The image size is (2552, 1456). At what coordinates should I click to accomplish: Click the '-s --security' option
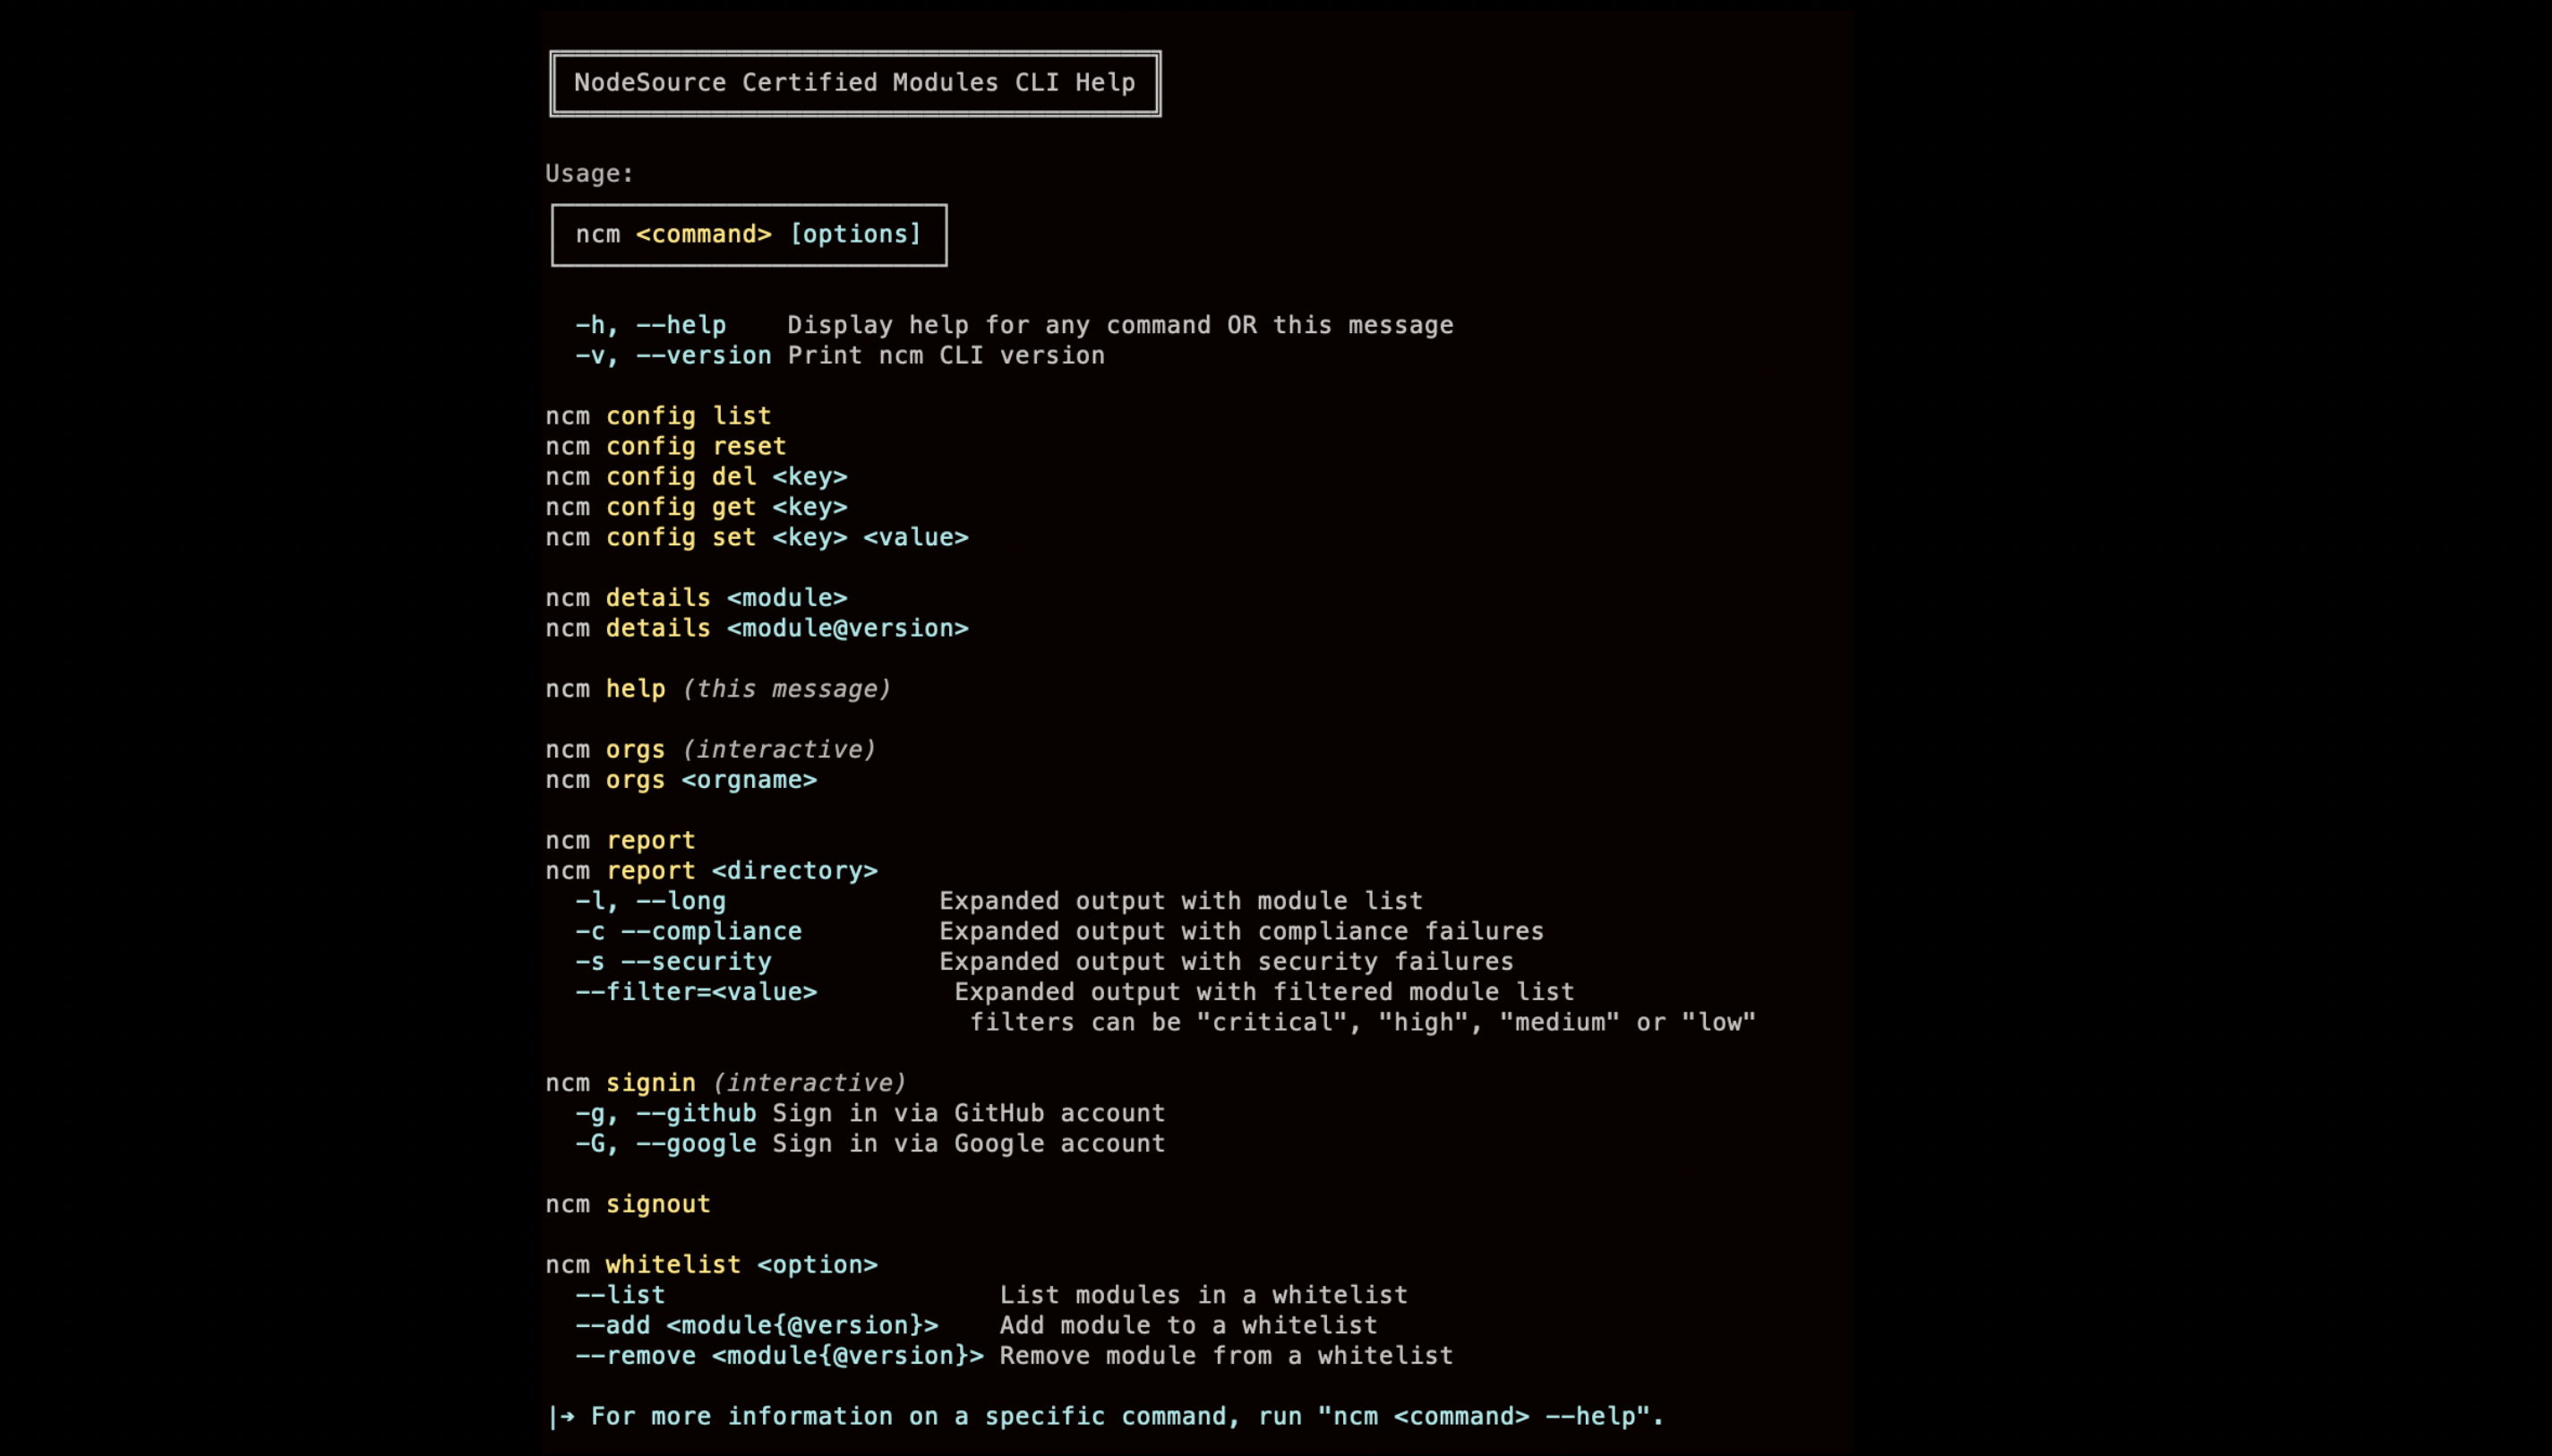point(673,962)
